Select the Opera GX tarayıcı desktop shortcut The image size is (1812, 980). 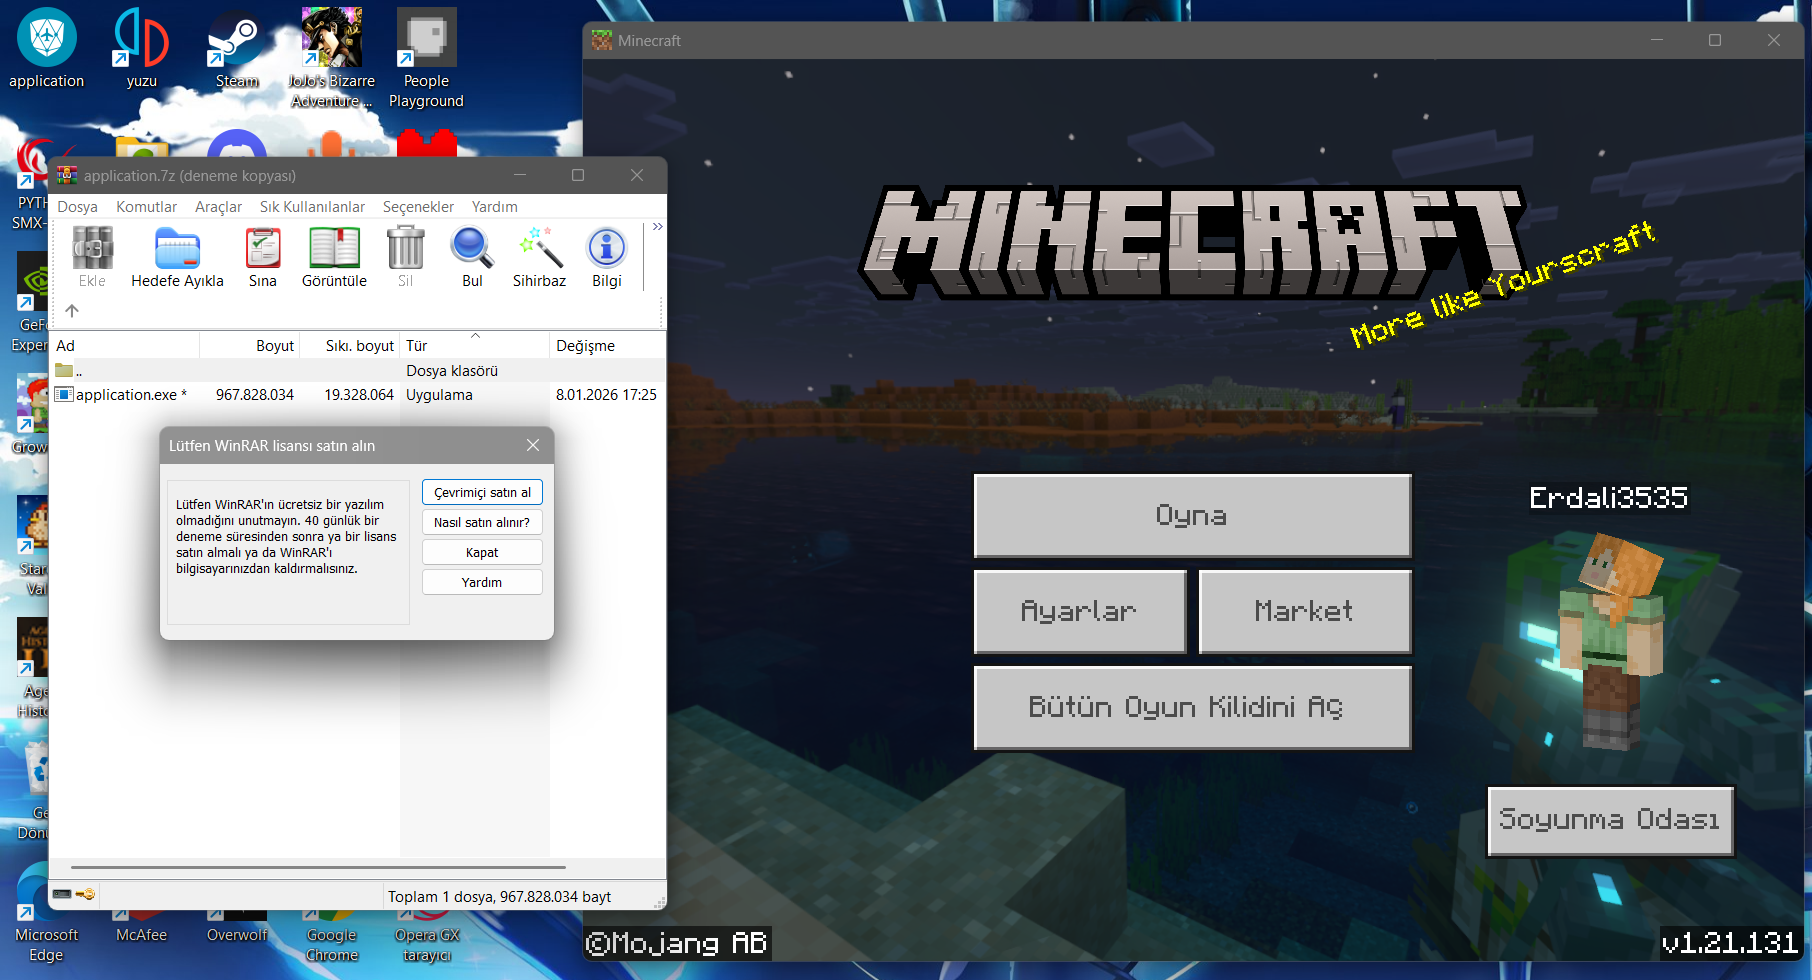(x=427, y=933)
